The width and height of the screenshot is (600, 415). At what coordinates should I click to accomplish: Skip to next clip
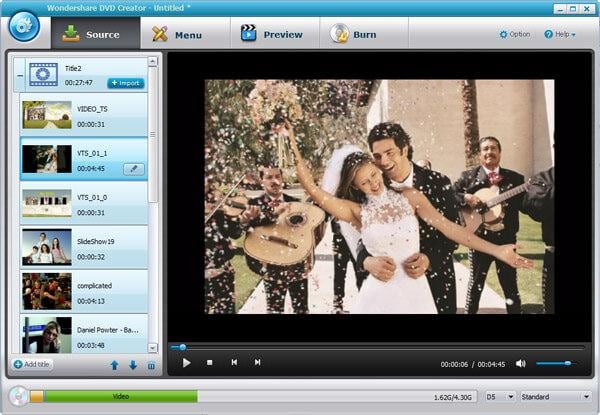coord(258,362)
